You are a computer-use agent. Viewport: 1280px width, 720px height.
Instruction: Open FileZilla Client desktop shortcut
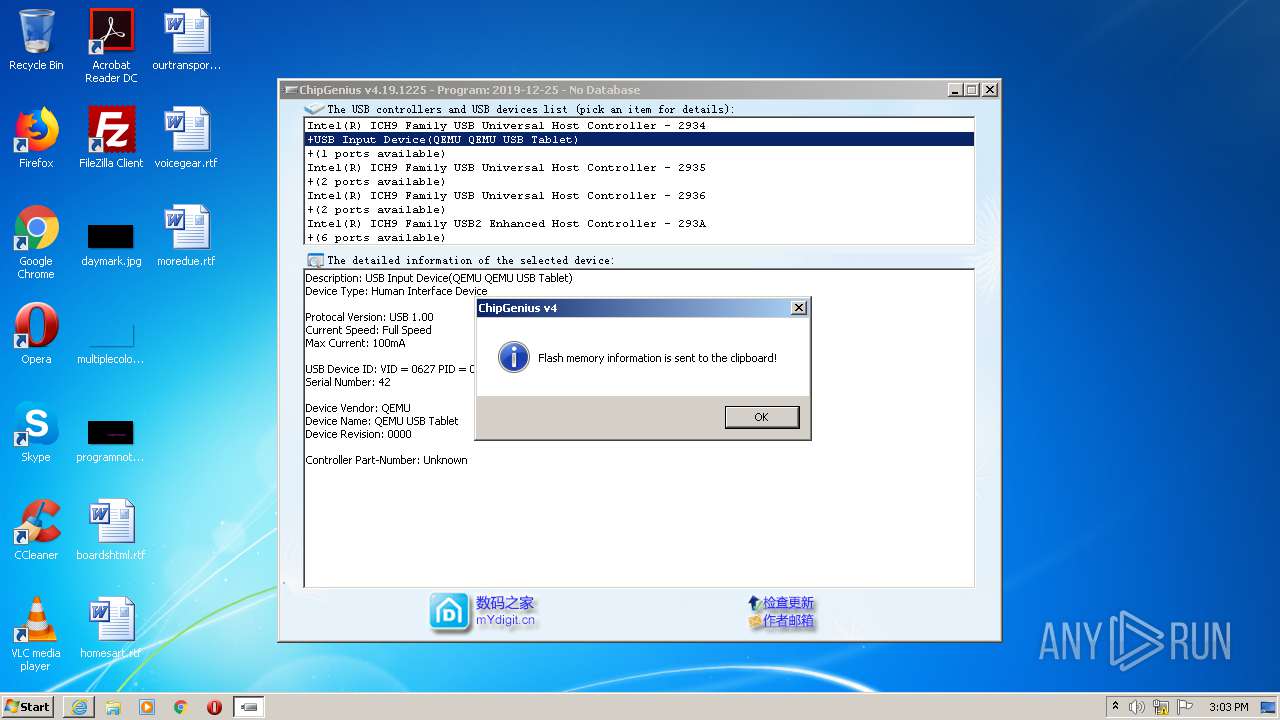point(111,138)
